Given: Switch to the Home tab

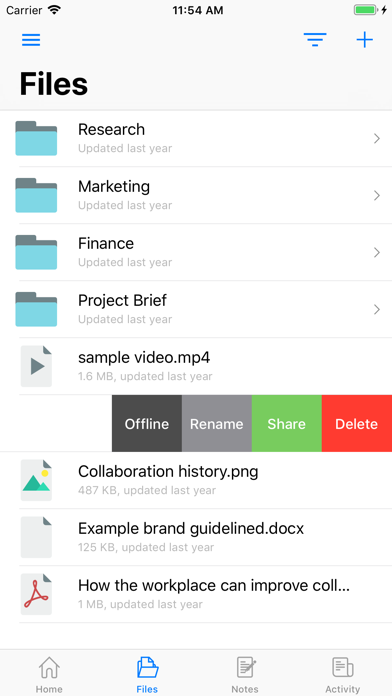Looking at the screenshot, I should (x=49, y=675).
